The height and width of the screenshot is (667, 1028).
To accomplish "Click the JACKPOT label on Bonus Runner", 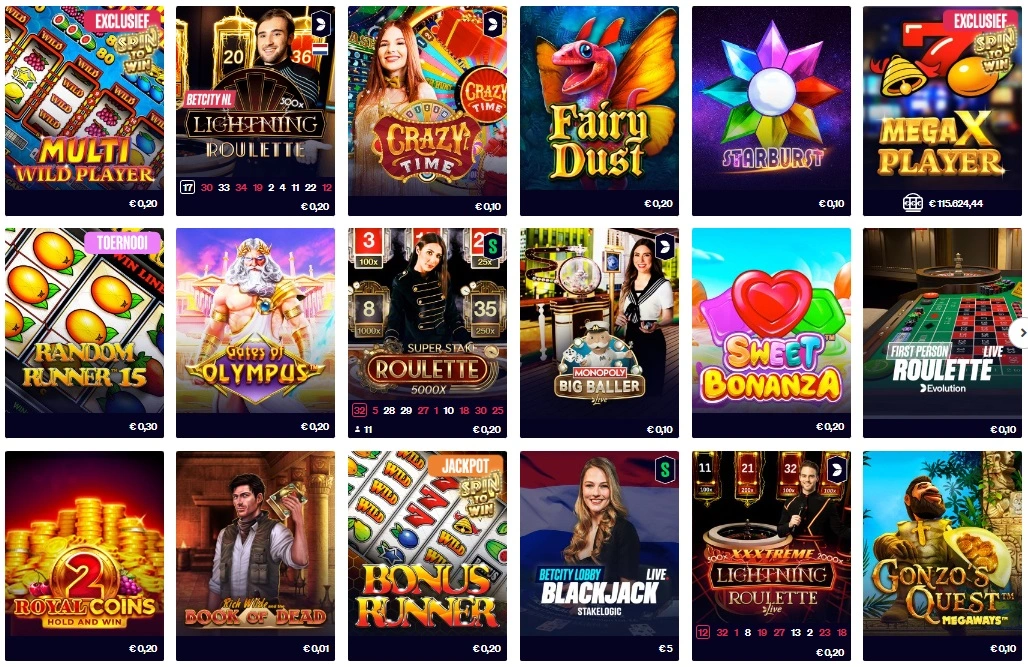I will coord(465,466).
